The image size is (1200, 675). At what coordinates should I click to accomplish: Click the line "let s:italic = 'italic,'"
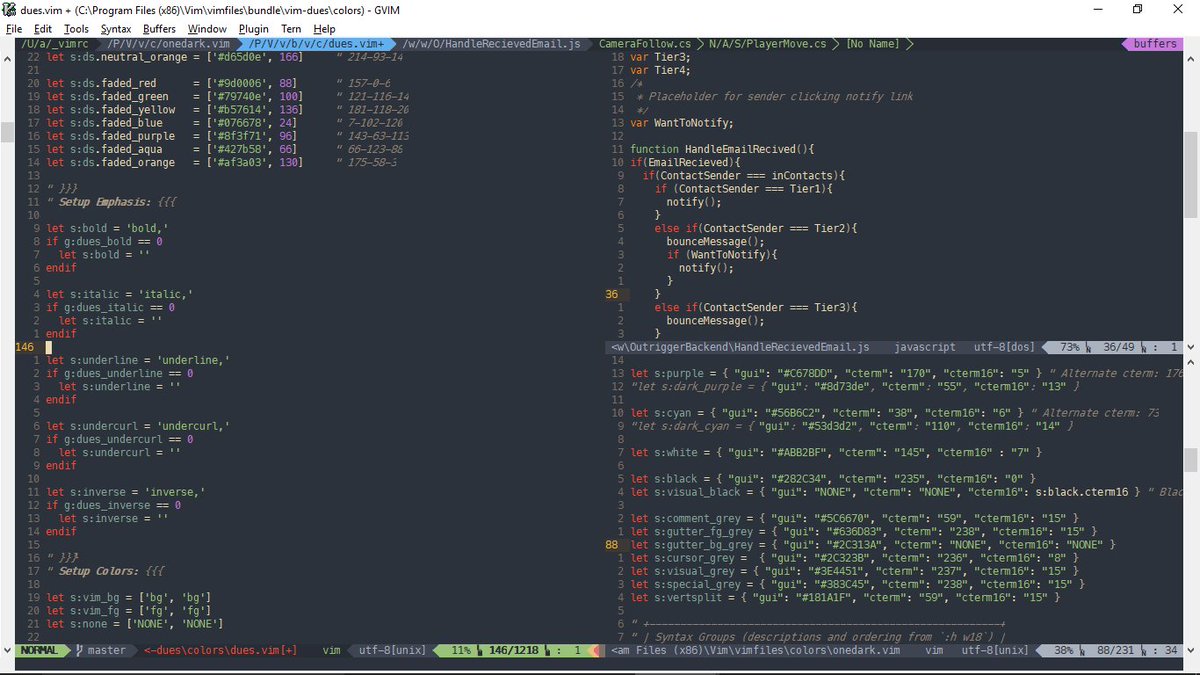(x=119, y=294)
